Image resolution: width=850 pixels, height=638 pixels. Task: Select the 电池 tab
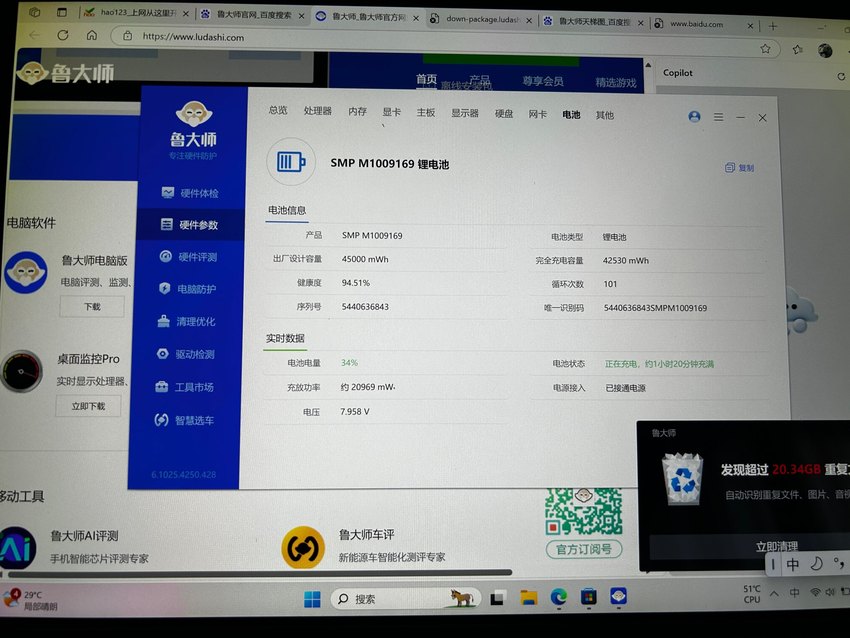(x=571, y=114)
